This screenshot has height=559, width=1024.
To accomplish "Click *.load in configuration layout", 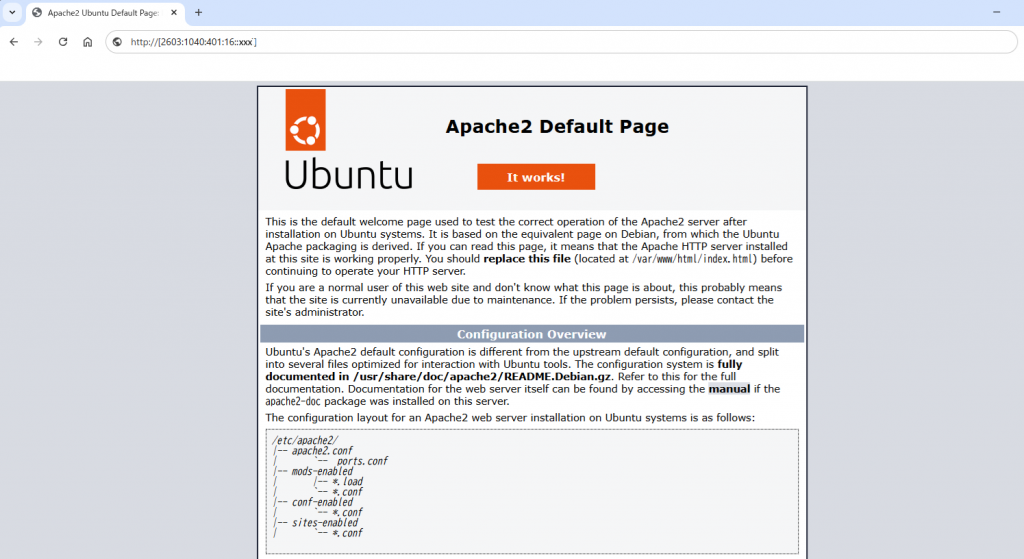I will (x=347, y=481).
